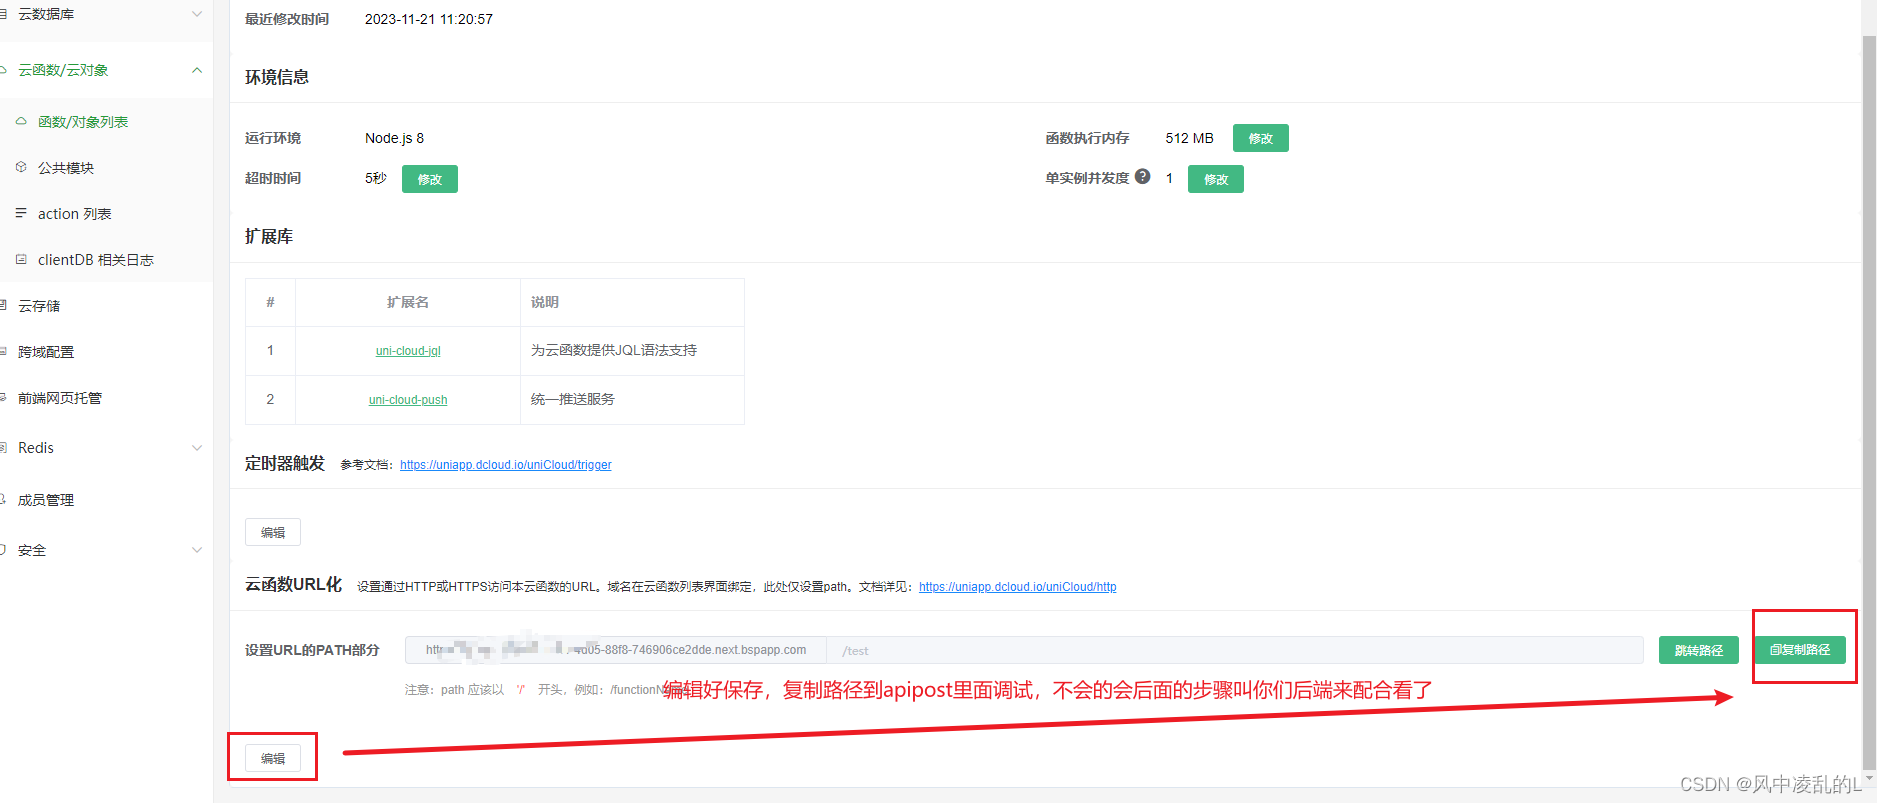Click 修改 button next to 512 MB memory
Image resolution: width=1877 pixels, height=803 pixels.
click(x=1260, y=138)
